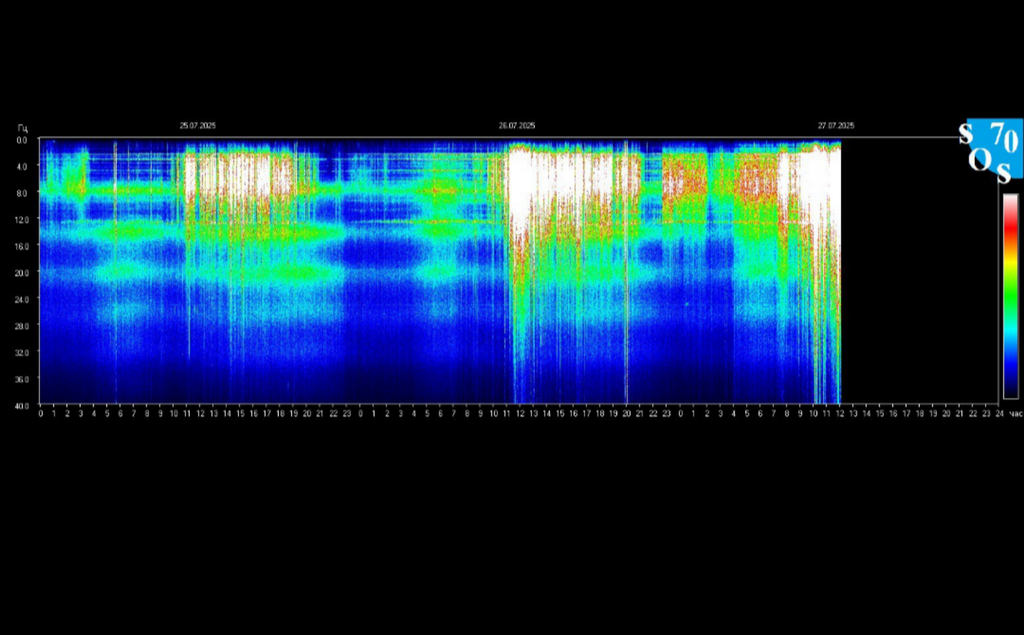Click the final hour 24 tick on time axis
Viewport: 1024px width, 635px height.
point(999,412)
